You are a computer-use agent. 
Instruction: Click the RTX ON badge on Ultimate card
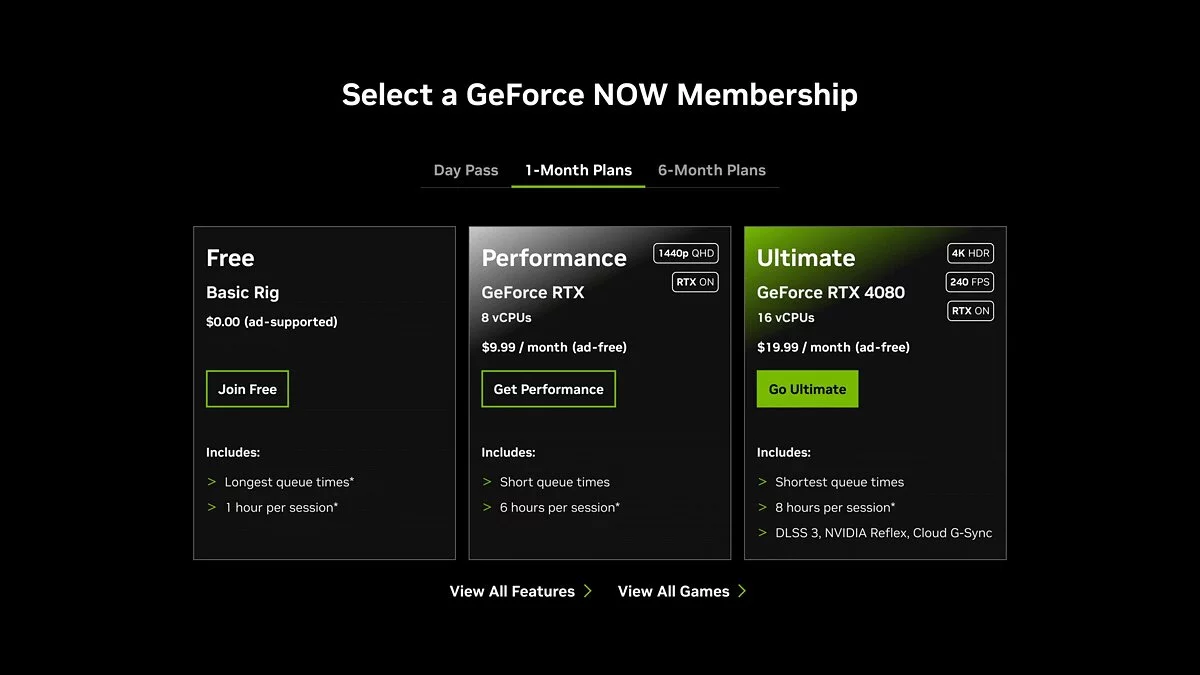(x=970, y=311)
